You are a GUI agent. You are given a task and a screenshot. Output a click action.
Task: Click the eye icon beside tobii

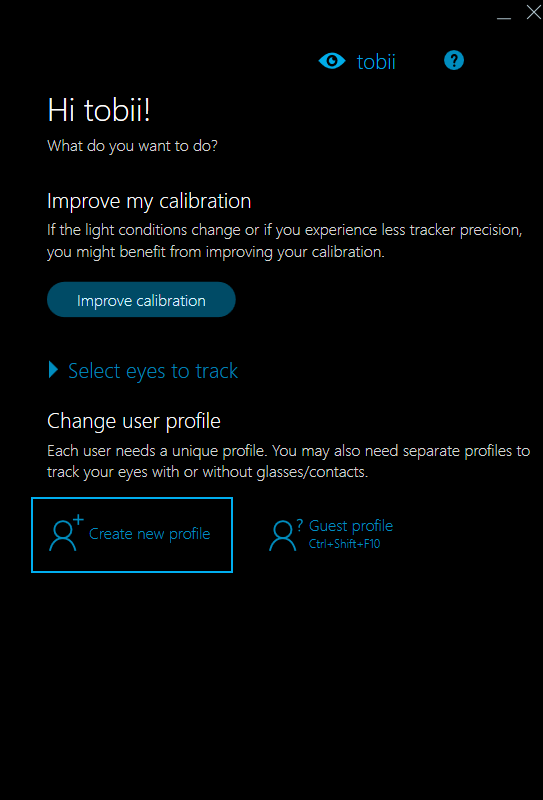point(332,61)
